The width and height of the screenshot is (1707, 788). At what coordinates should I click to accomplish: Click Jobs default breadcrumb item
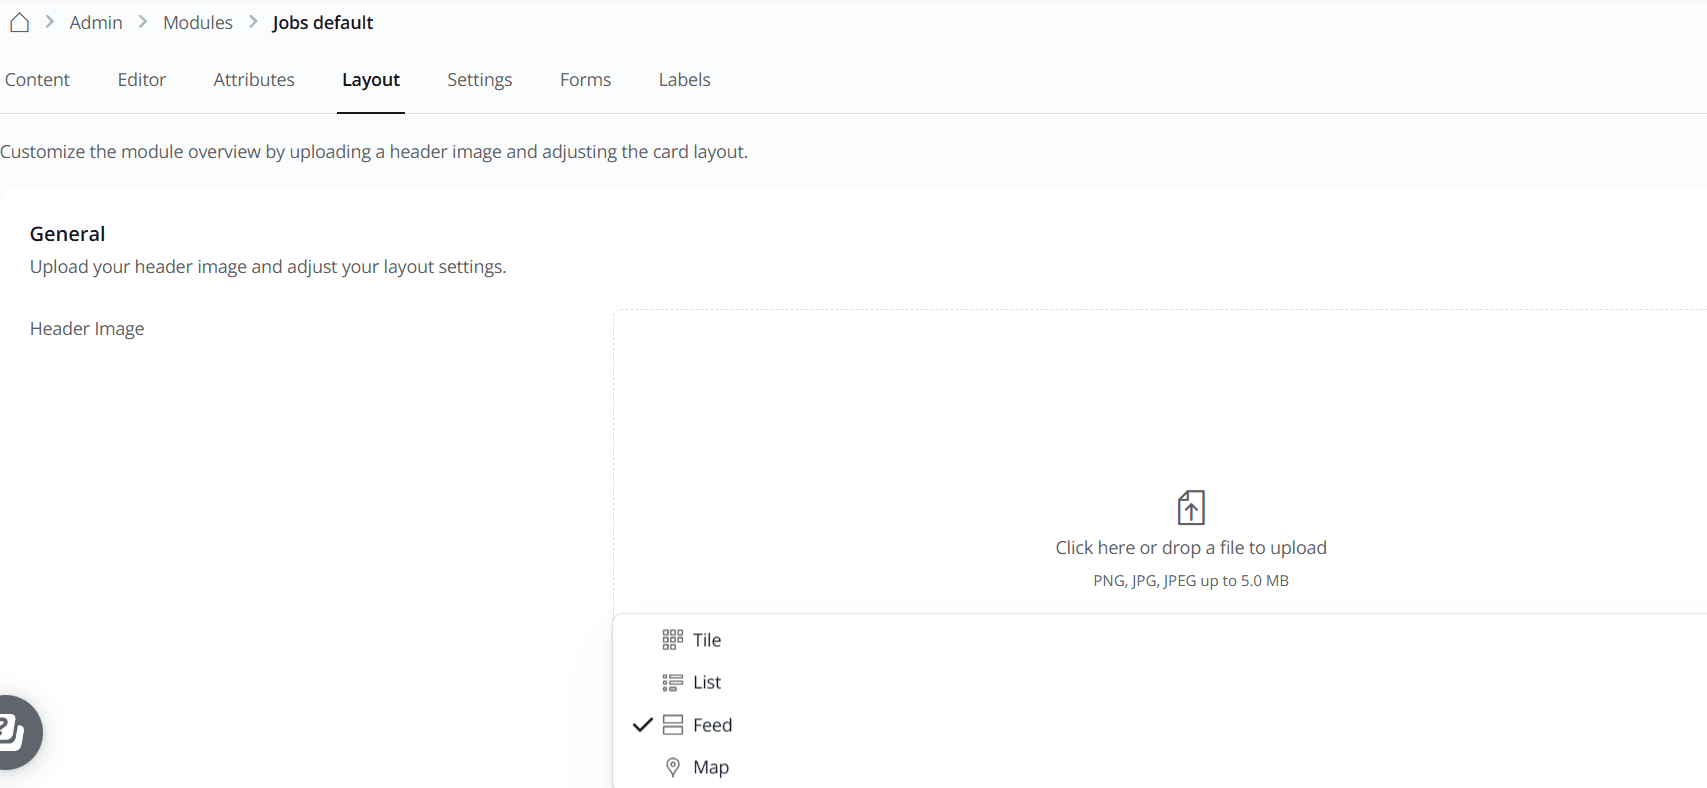tap(322, 22)
